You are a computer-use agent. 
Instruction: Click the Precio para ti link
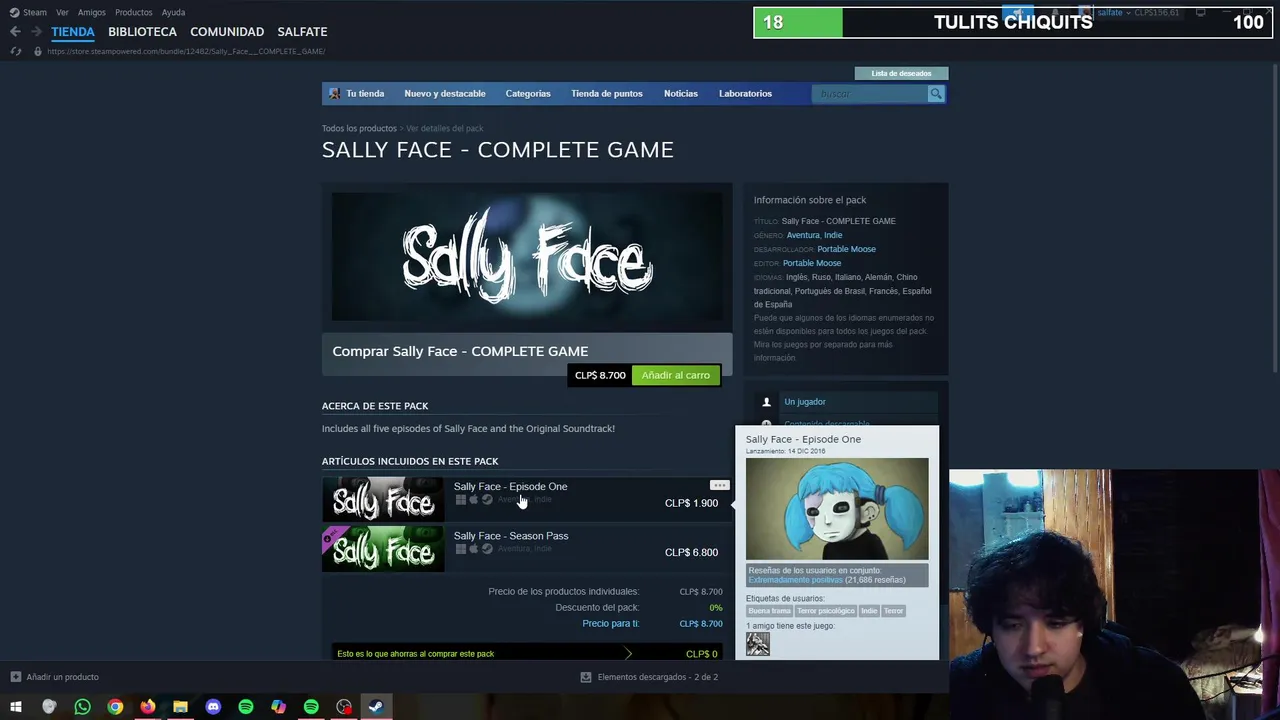click(610, 624)
